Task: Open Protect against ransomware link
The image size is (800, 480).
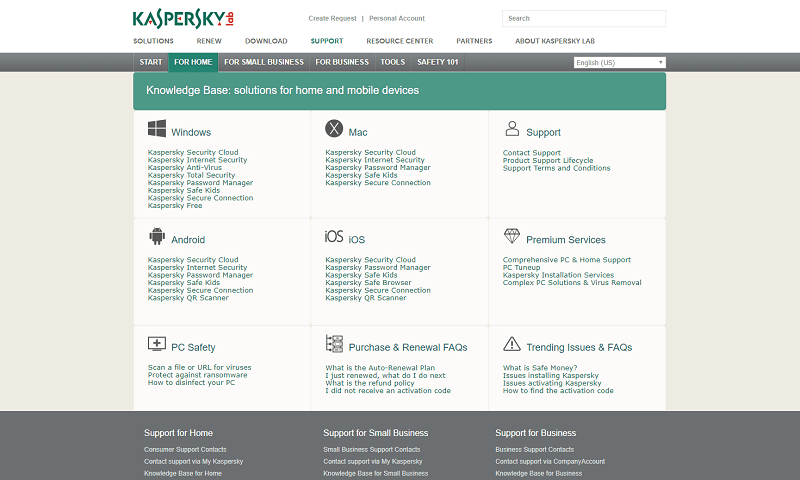Action: (197, 375)
